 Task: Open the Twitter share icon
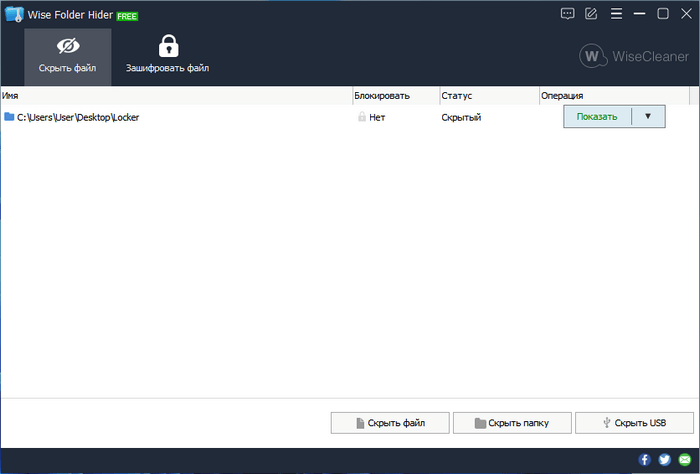[664, 459]
